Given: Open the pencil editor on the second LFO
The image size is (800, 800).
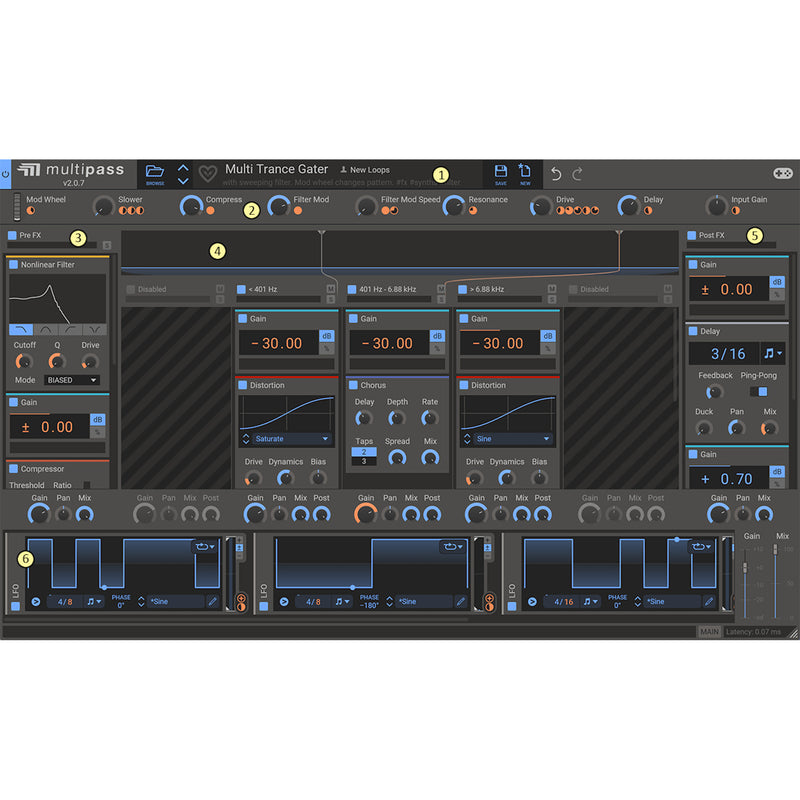Looking at the screenshot, I should [x=460, y=602].
